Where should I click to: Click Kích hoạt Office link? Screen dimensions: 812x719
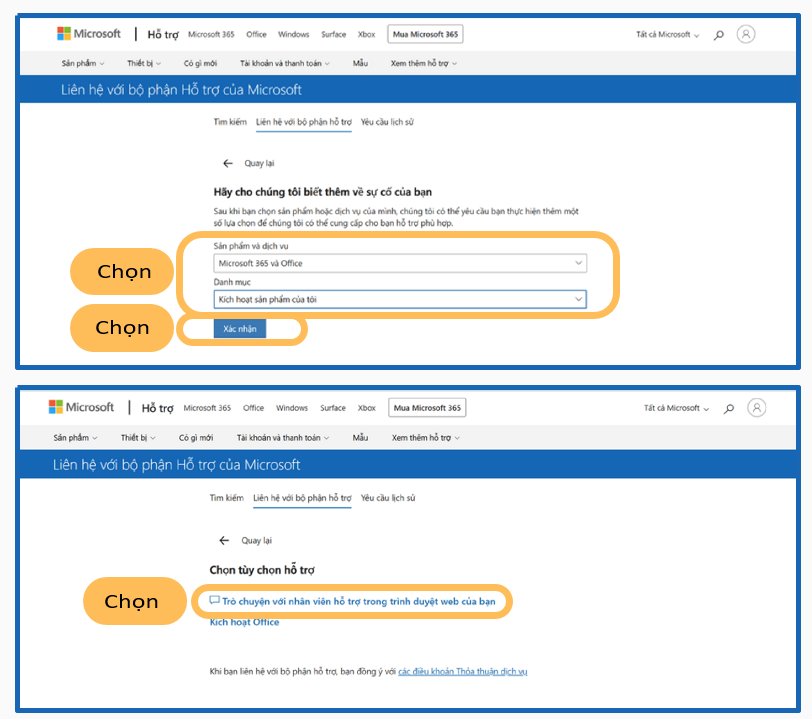(244, 622)
